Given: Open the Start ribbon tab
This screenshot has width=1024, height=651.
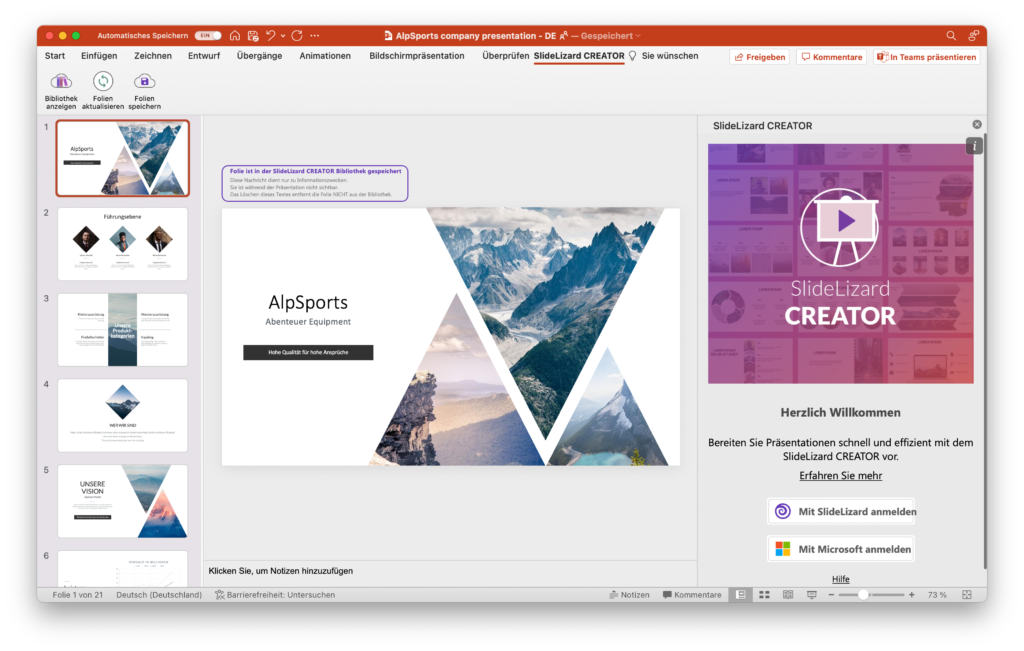Looking at the screenshot, I should (x=55, y=56).
